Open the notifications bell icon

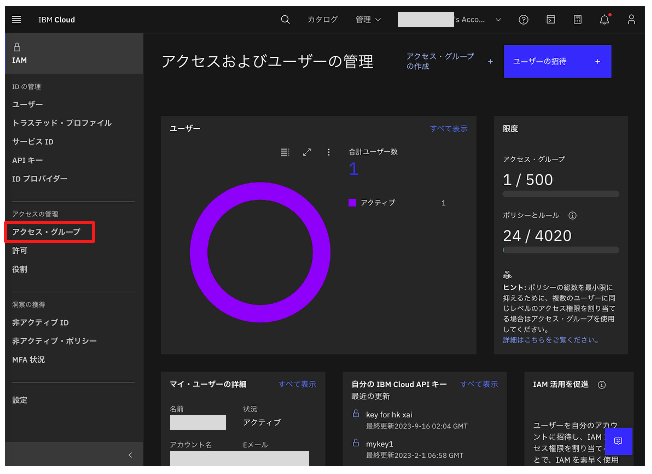[x=604, y=19]
